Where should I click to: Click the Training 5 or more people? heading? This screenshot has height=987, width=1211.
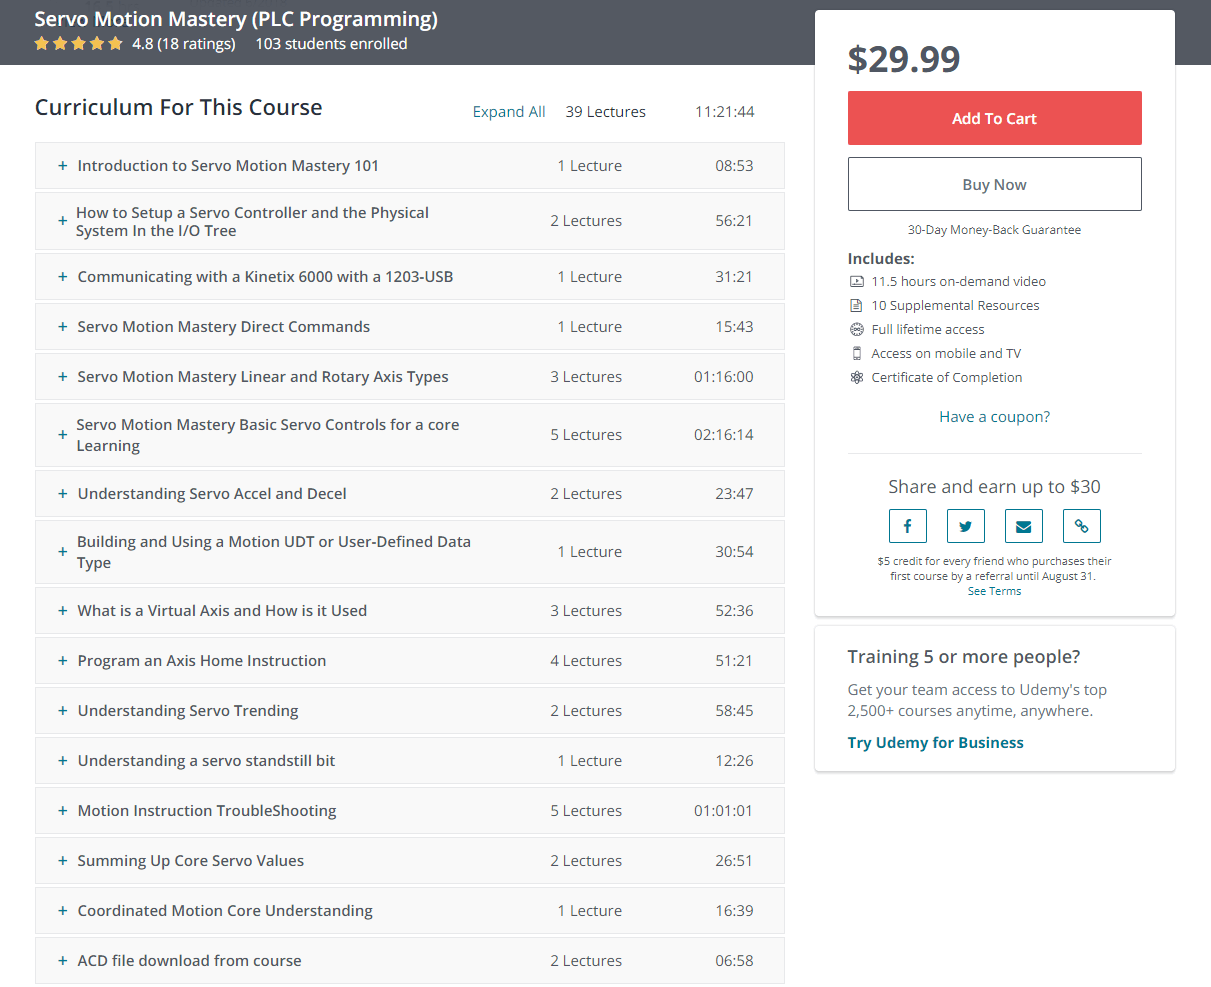964,657
